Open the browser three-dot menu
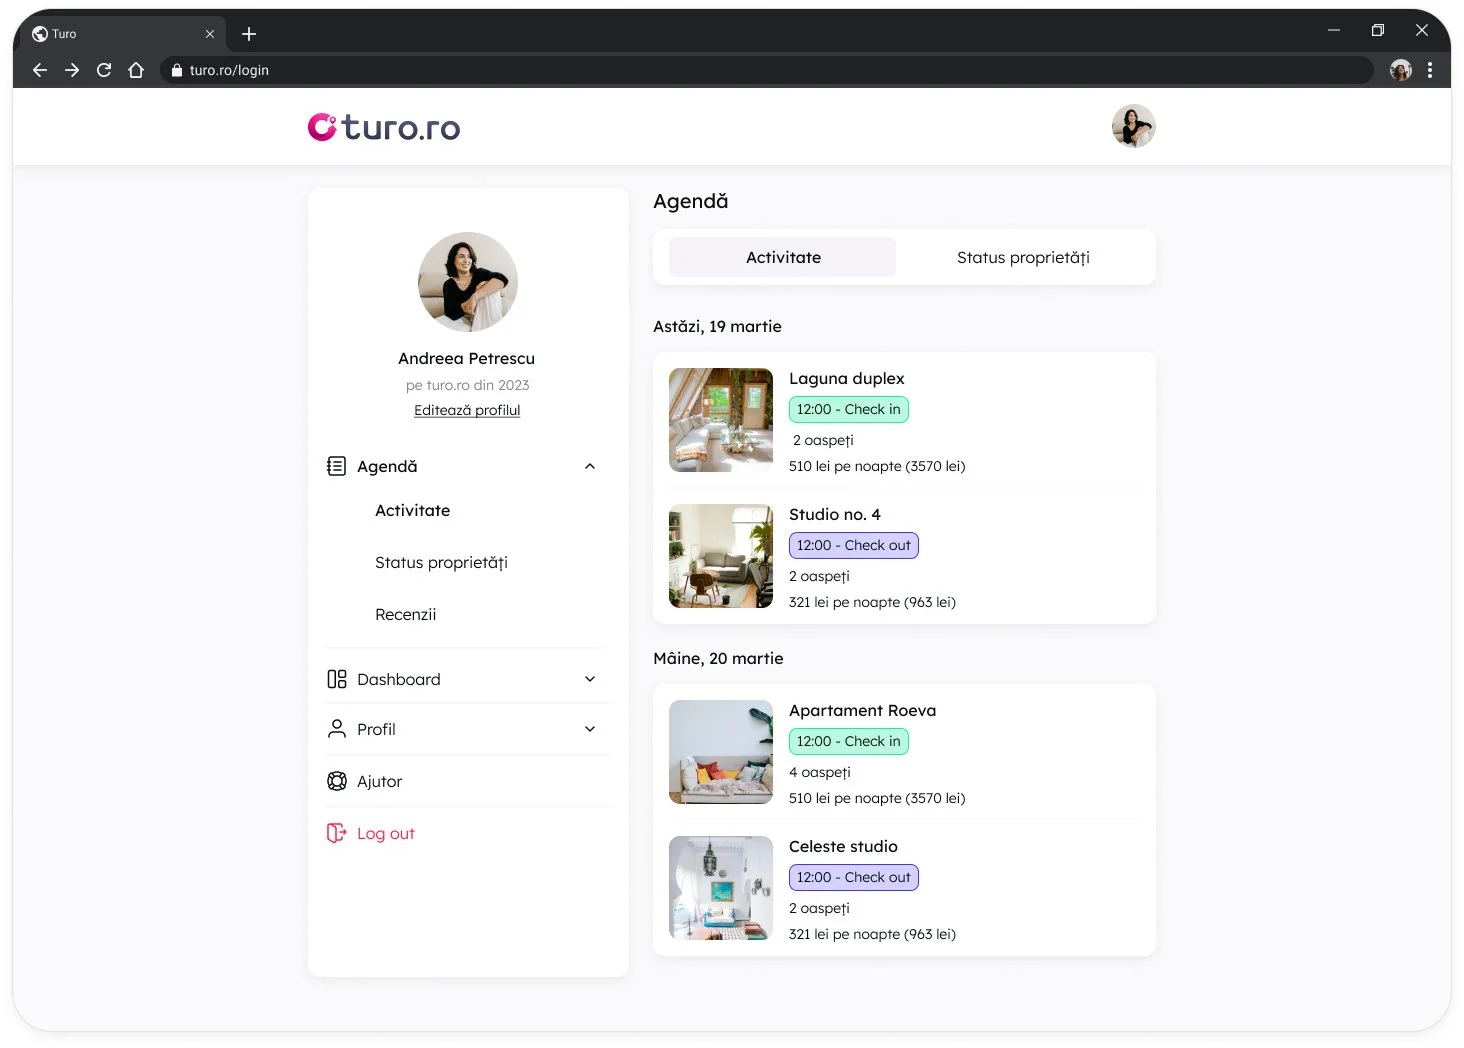 (x=1430, y=70)
